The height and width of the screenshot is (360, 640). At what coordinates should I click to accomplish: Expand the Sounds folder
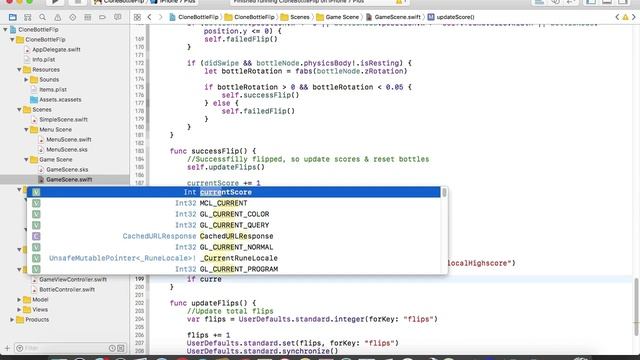[26, 80]
